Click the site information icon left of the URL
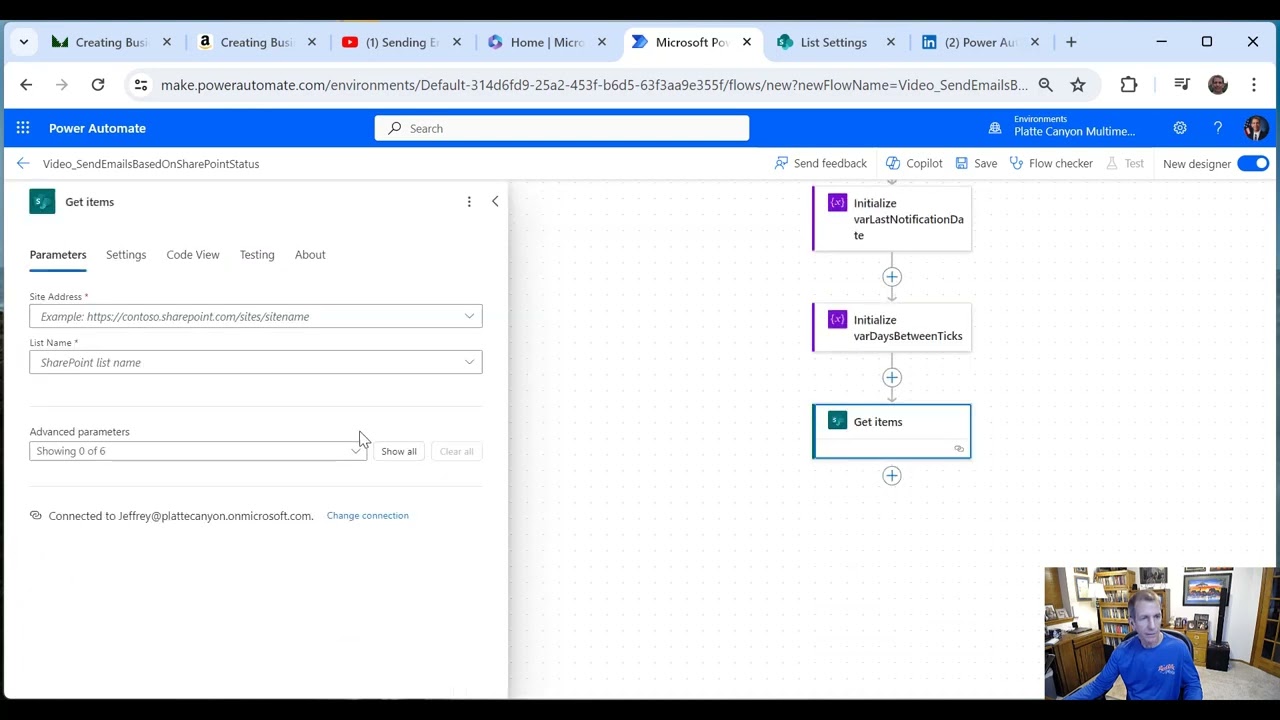Image resolution: width=1280 pixels, height=720 pixels. pos(141,85)
